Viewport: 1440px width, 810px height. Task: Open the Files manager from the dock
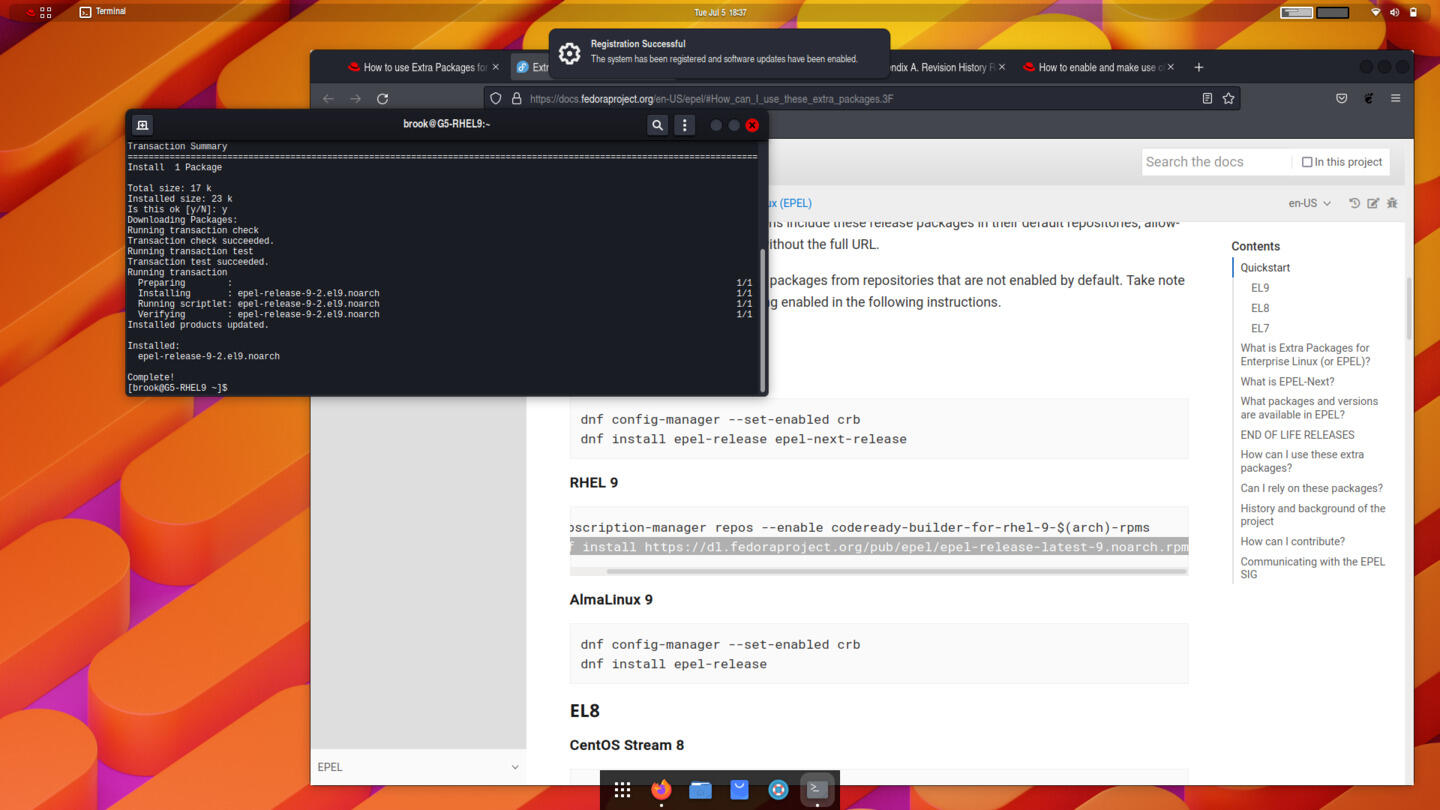(700, 790)
